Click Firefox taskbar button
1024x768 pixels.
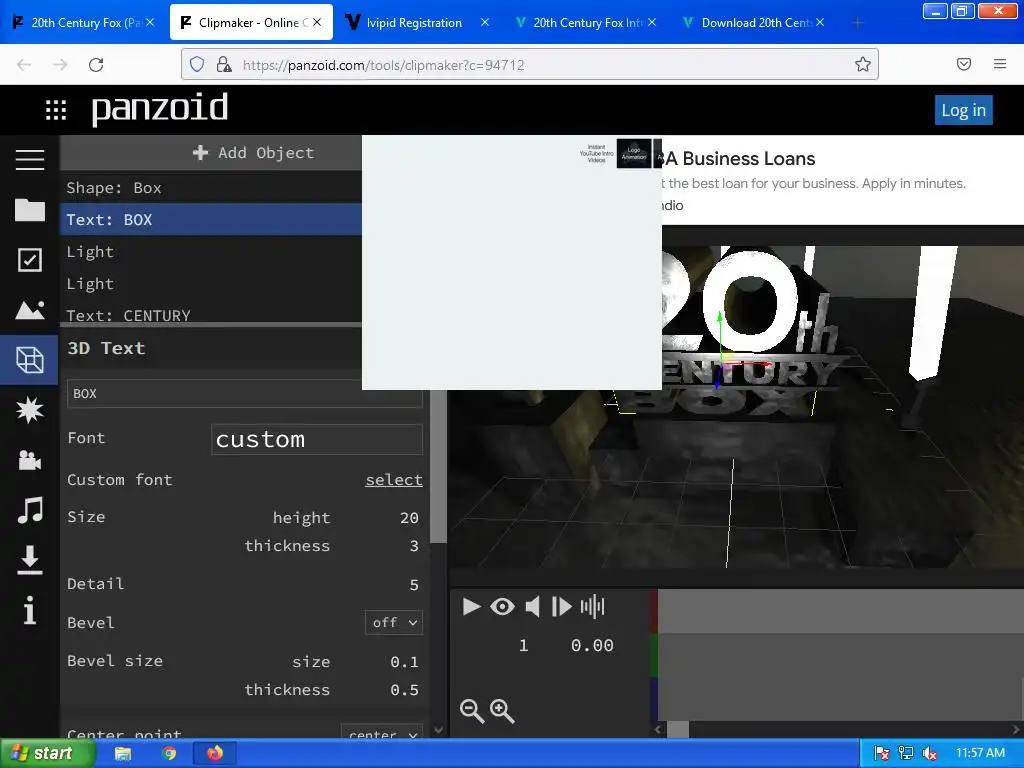point(215,754)
